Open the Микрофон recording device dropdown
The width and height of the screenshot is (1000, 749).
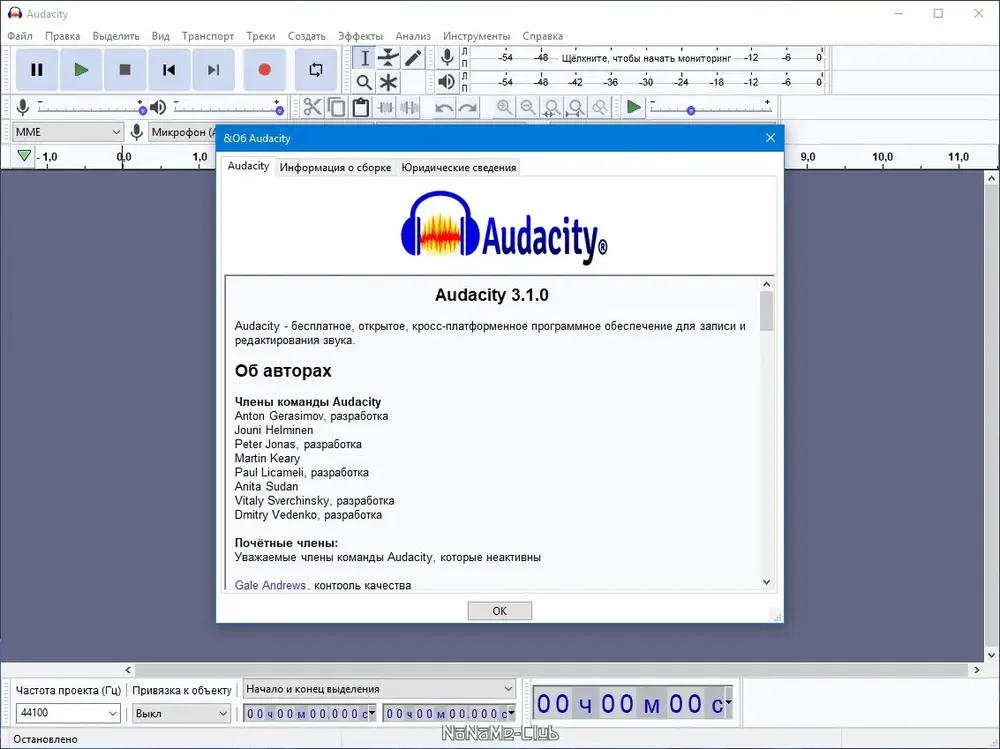182,132
